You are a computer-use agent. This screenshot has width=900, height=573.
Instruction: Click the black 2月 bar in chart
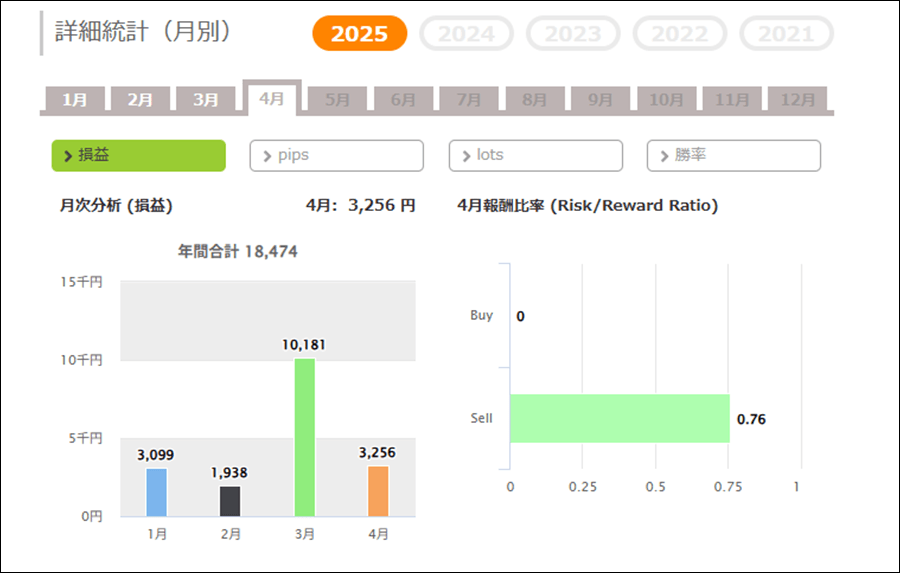tap(230, 501)
